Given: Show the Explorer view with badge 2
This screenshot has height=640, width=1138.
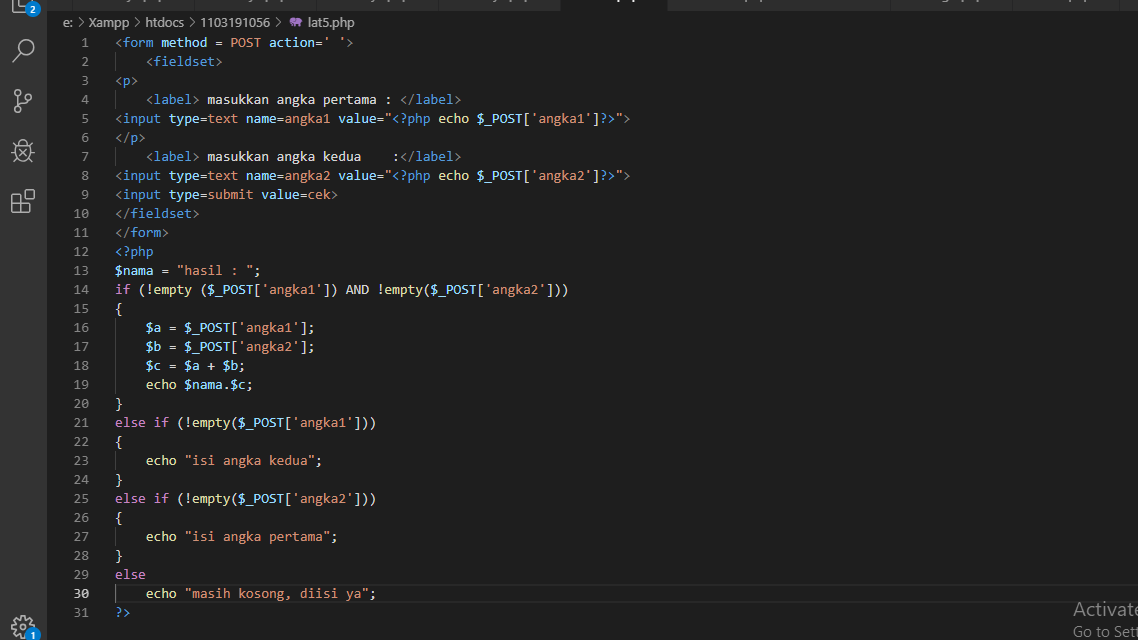Looking at the screenshot, I should click(23, 8).
